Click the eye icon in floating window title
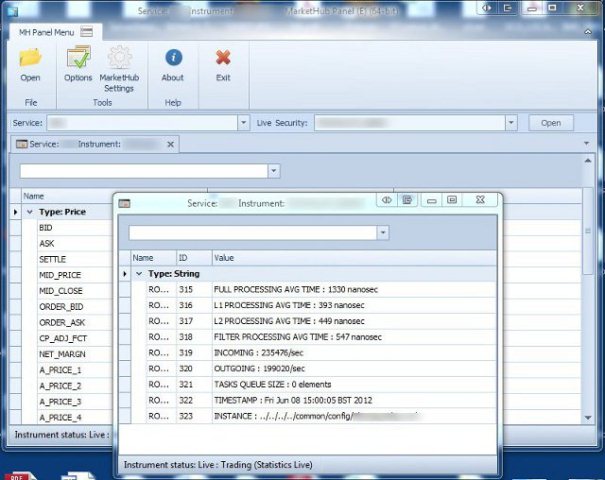Screen dimensions: 605x480 386,201
